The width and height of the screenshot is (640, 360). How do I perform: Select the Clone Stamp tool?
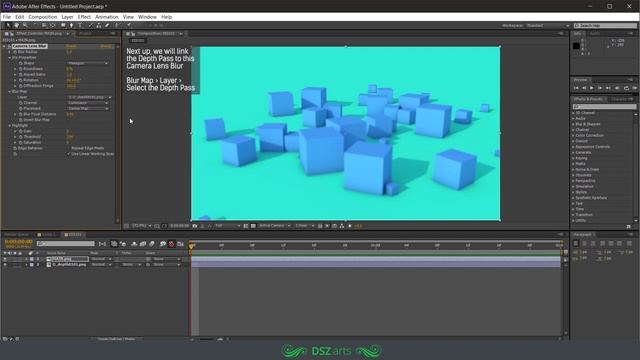pyautogui.click(x=99, y=25)
